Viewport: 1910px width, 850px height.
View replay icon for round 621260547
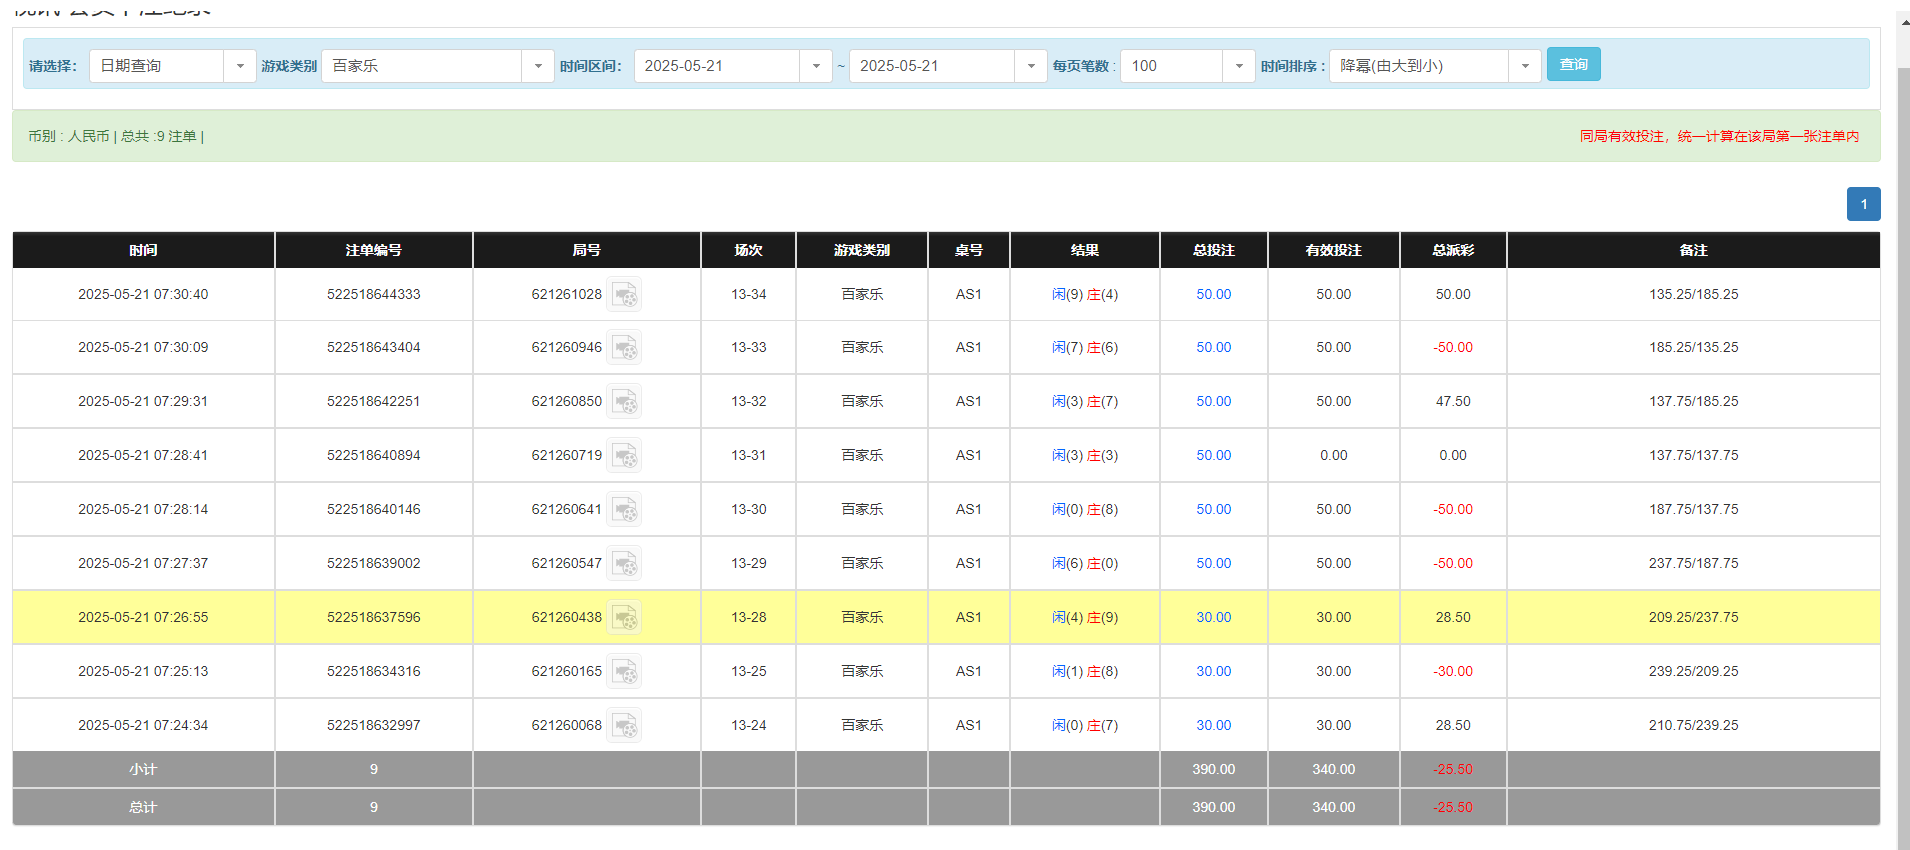(625, 564)
